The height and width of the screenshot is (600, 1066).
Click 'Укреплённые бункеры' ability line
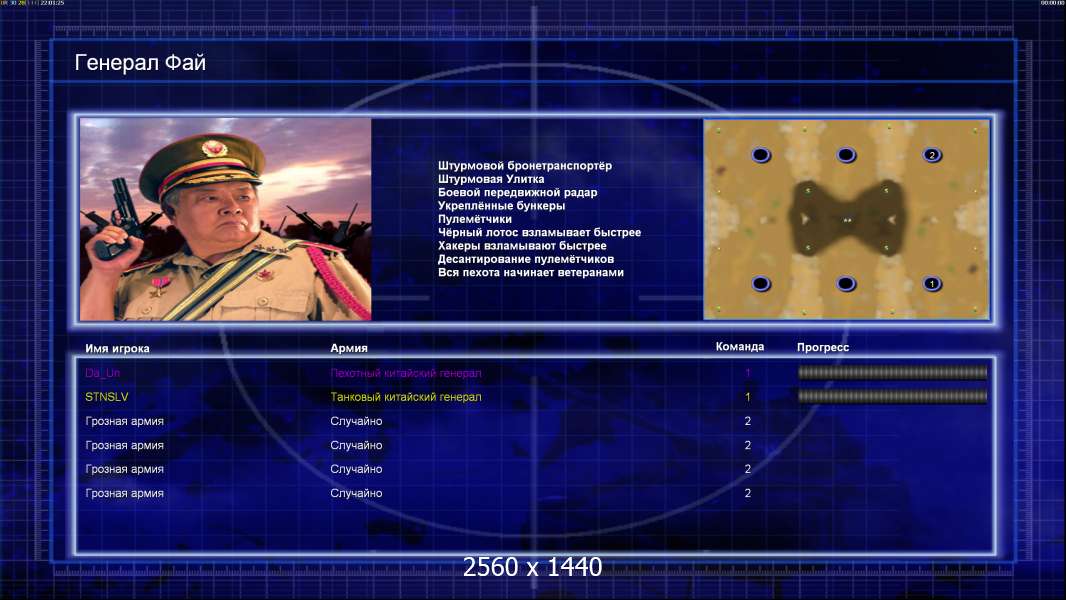[501, 206]
